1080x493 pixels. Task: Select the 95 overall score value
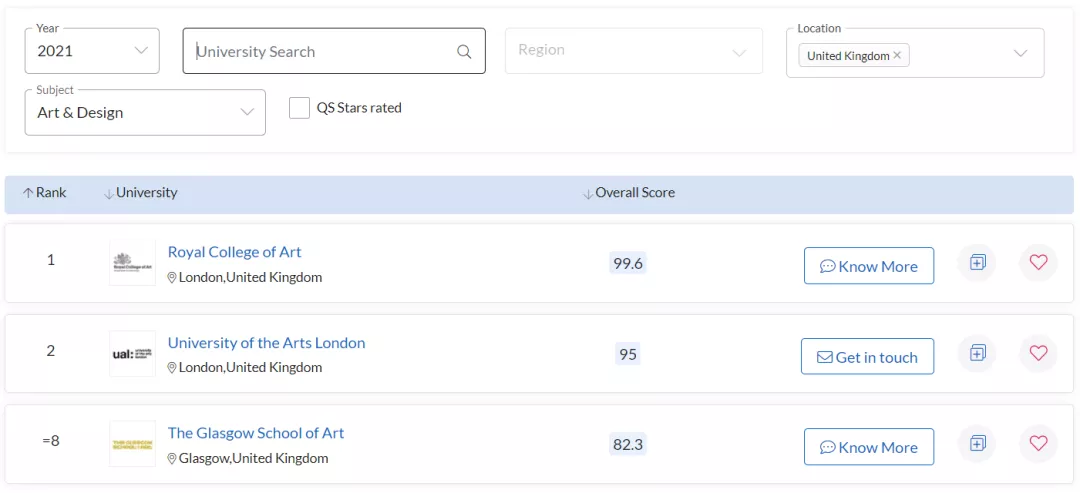[628, 354]
